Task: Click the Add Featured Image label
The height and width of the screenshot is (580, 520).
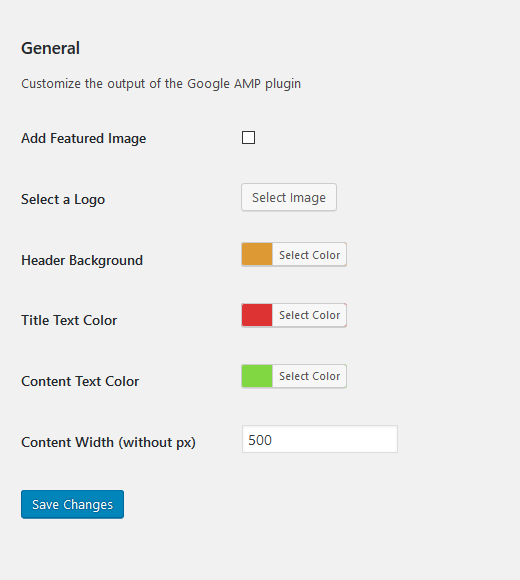Action: [84, 138]
